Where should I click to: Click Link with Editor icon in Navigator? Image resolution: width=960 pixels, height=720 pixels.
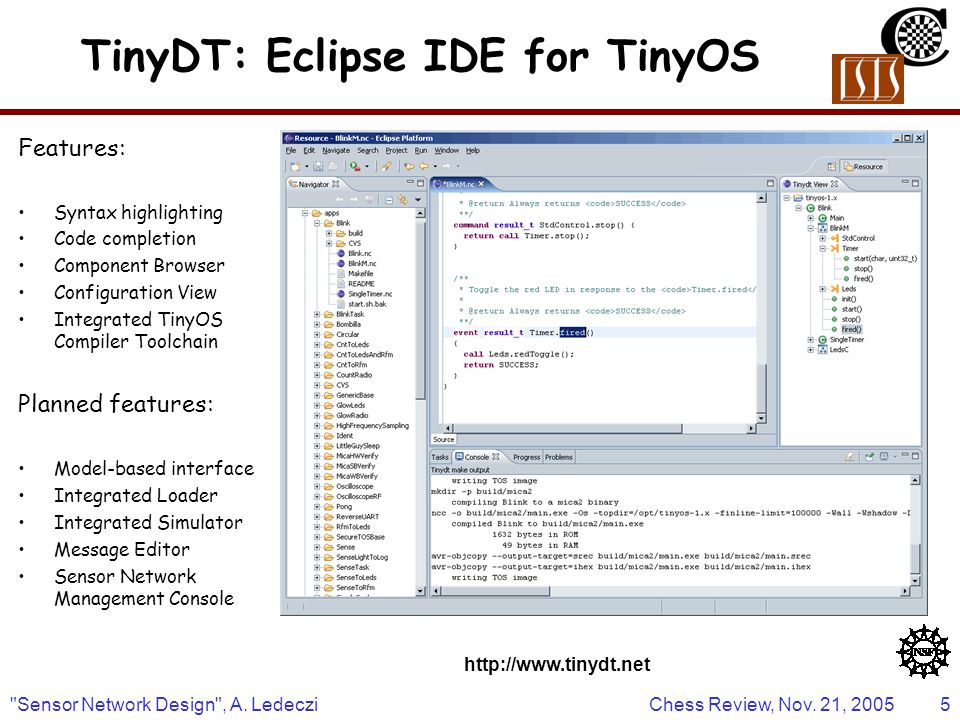[x=403, y=200]
